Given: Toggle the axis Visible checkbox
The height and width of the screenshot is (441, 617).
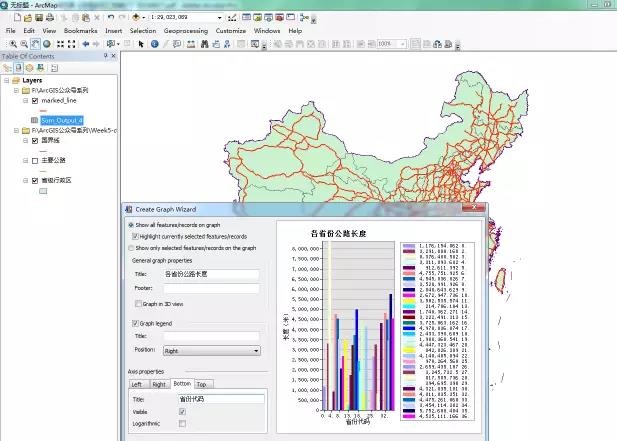Looking at the screenshot, I should [182, 411].
